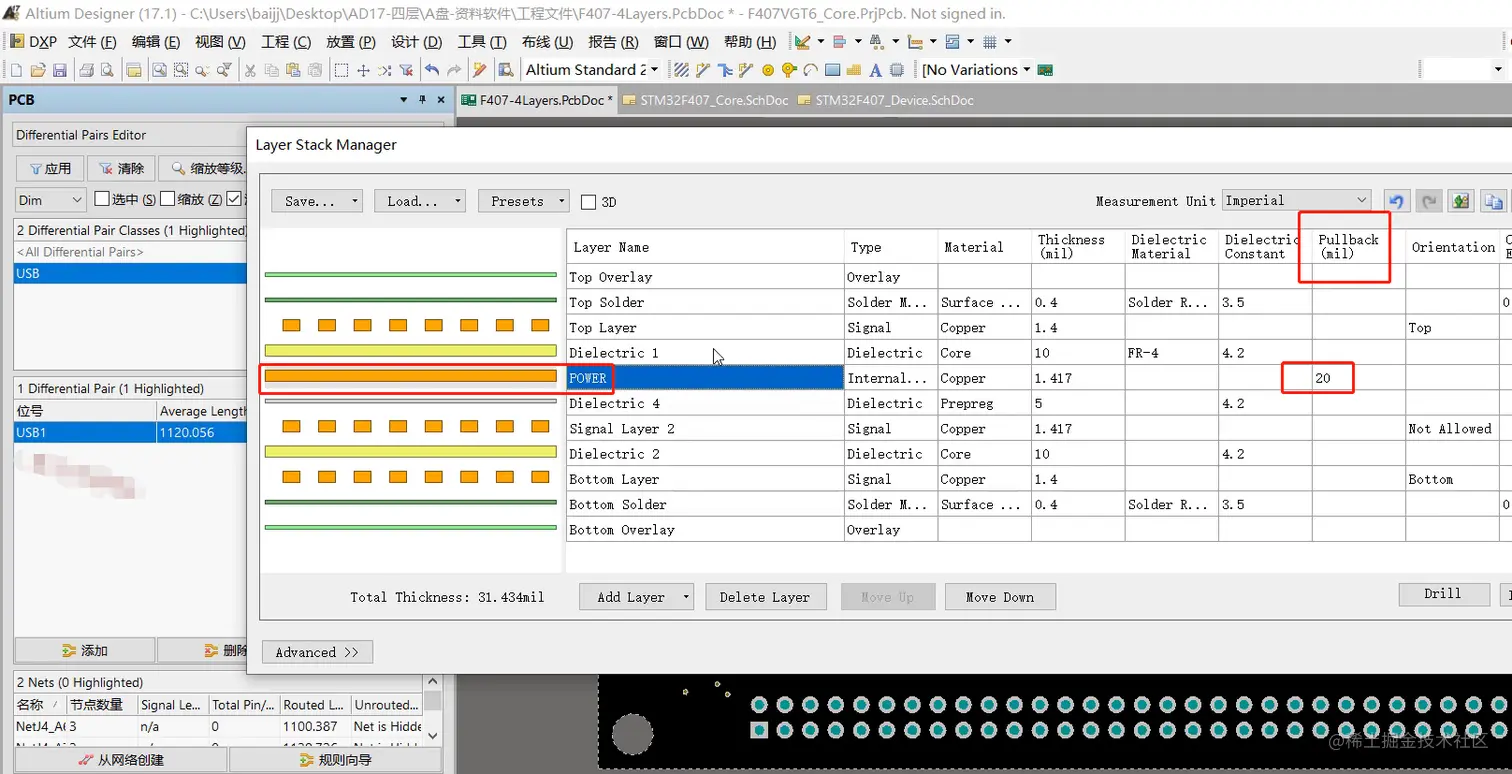Undo in Layer Stack Manager

(1396, 201)
